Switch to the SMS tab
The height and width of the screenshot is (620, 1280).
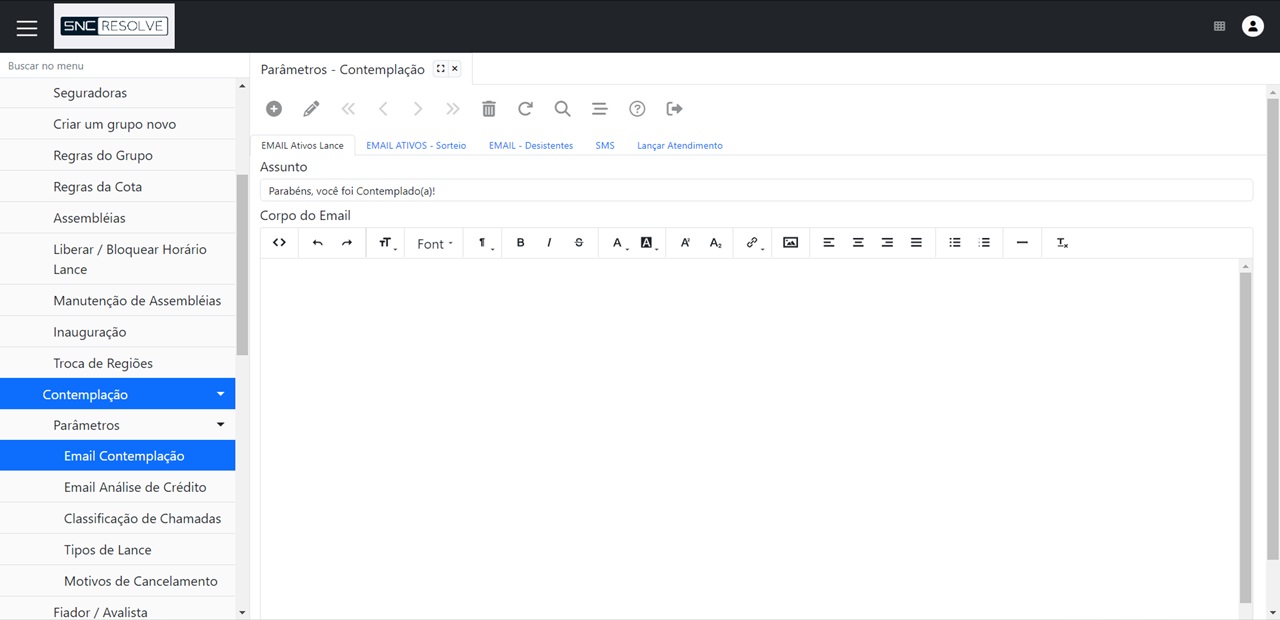(605, 146)
